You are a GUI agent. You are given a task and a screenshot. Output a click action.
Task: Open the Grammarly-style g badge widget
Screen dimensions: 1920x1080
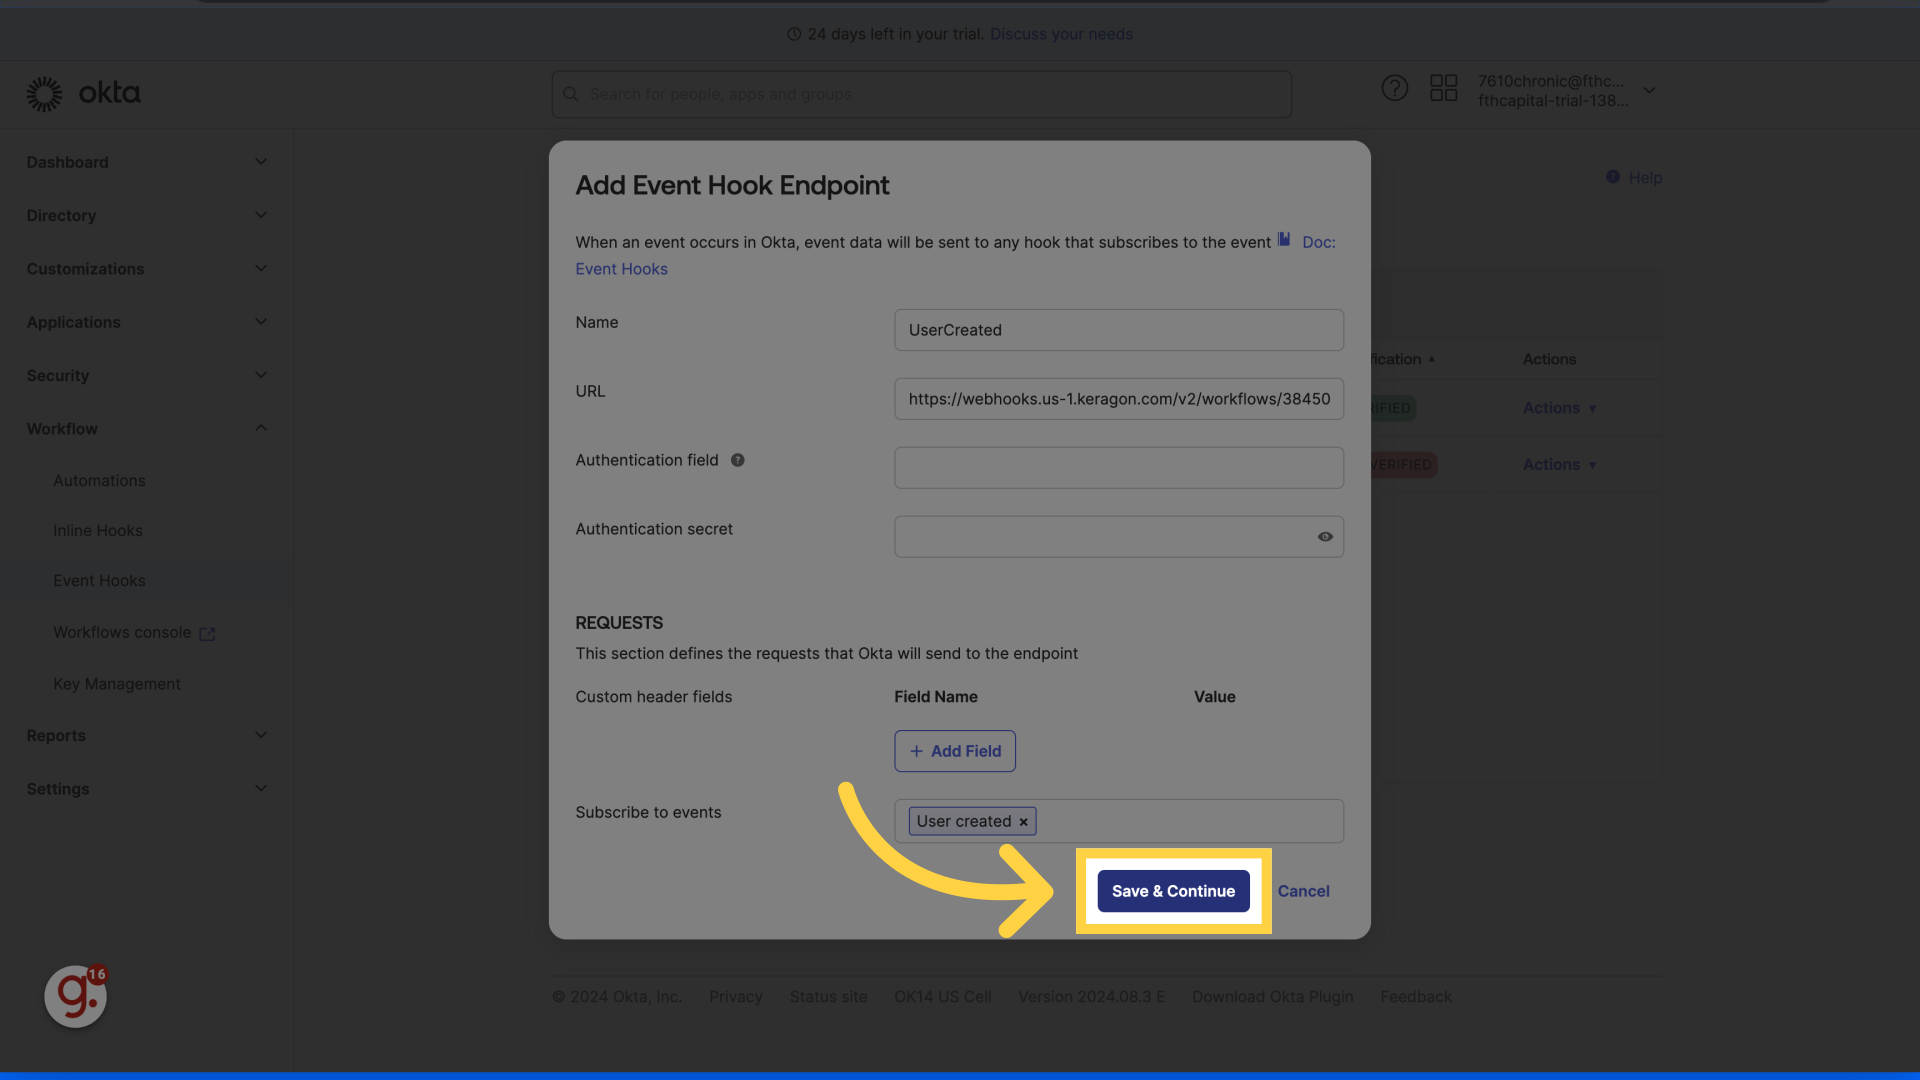[x=76, y=996]
